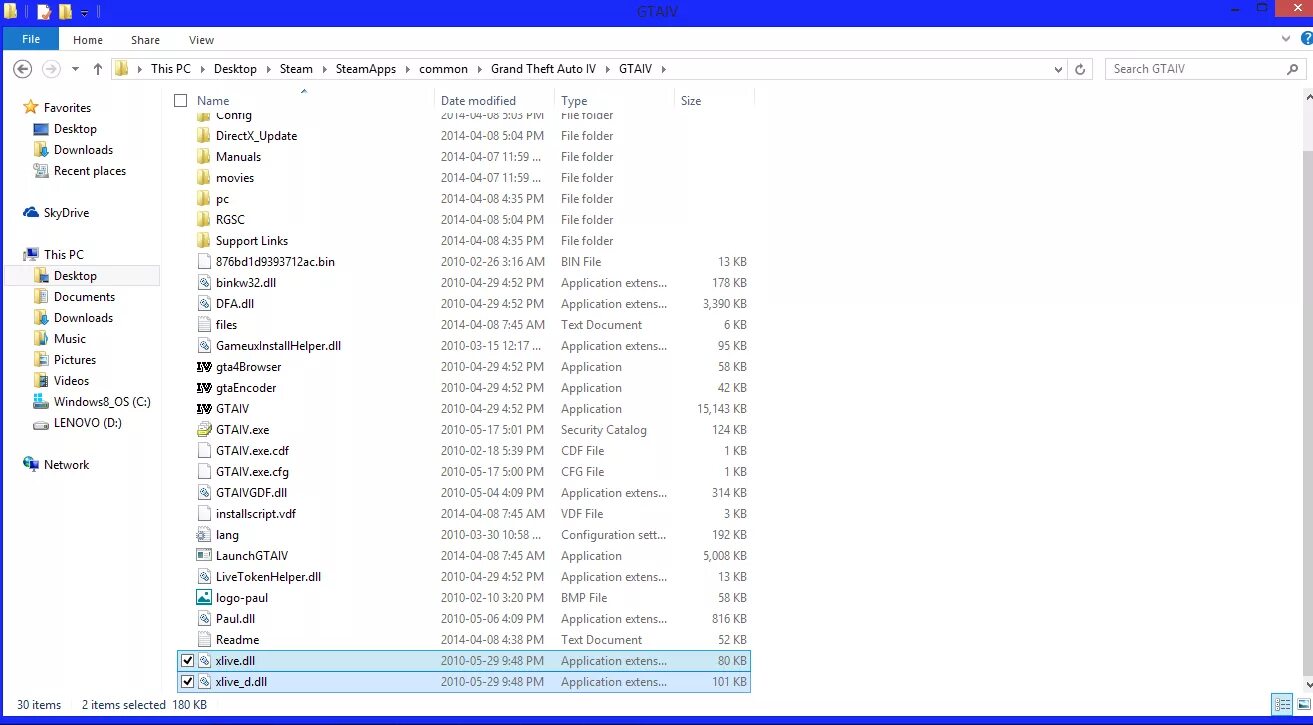
Task: Click the Network icon in navigation pane
Action: point(31,465)
